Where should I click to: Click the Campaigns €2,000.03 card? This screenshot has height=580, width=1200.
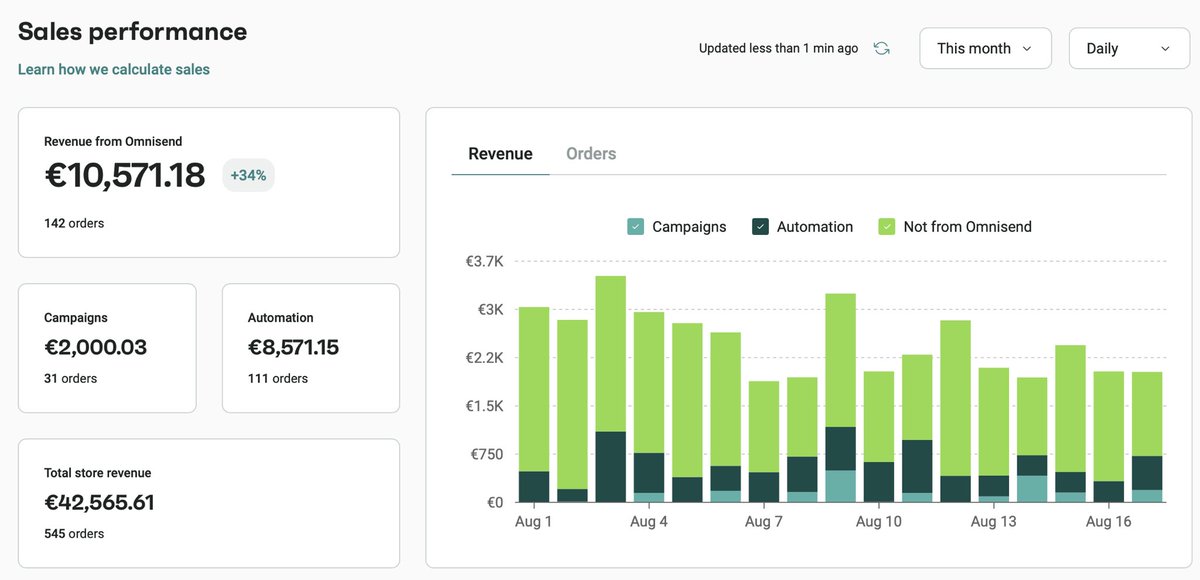(x=107, y=348)
